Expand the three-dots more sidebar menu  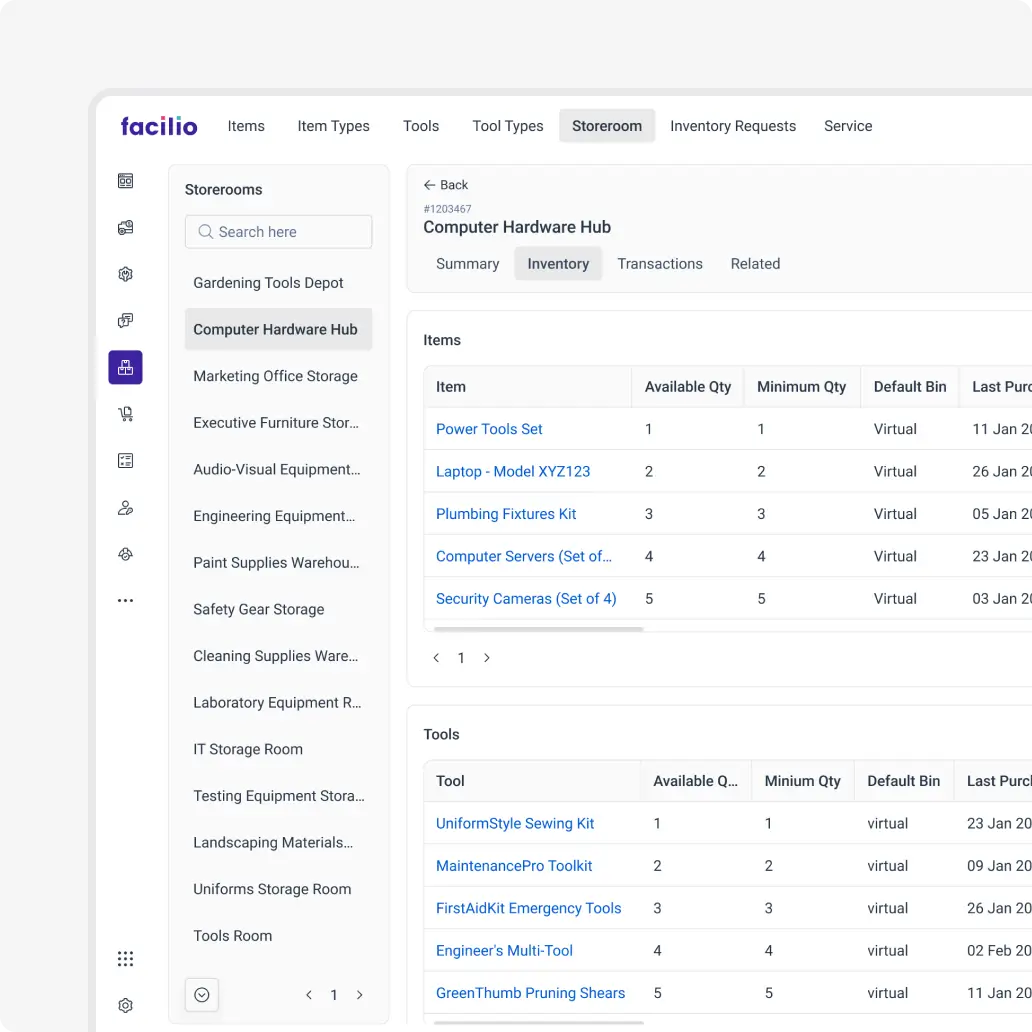click(125, 601)
